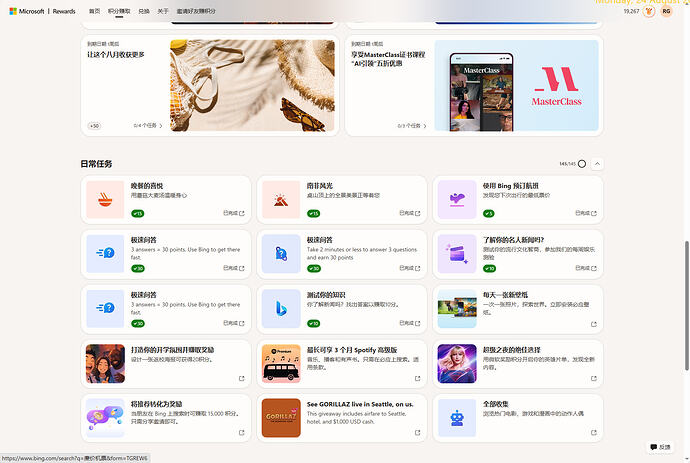Click 已完成 external-link icon on 晚餐的喜悦

[x=242, y=213]
